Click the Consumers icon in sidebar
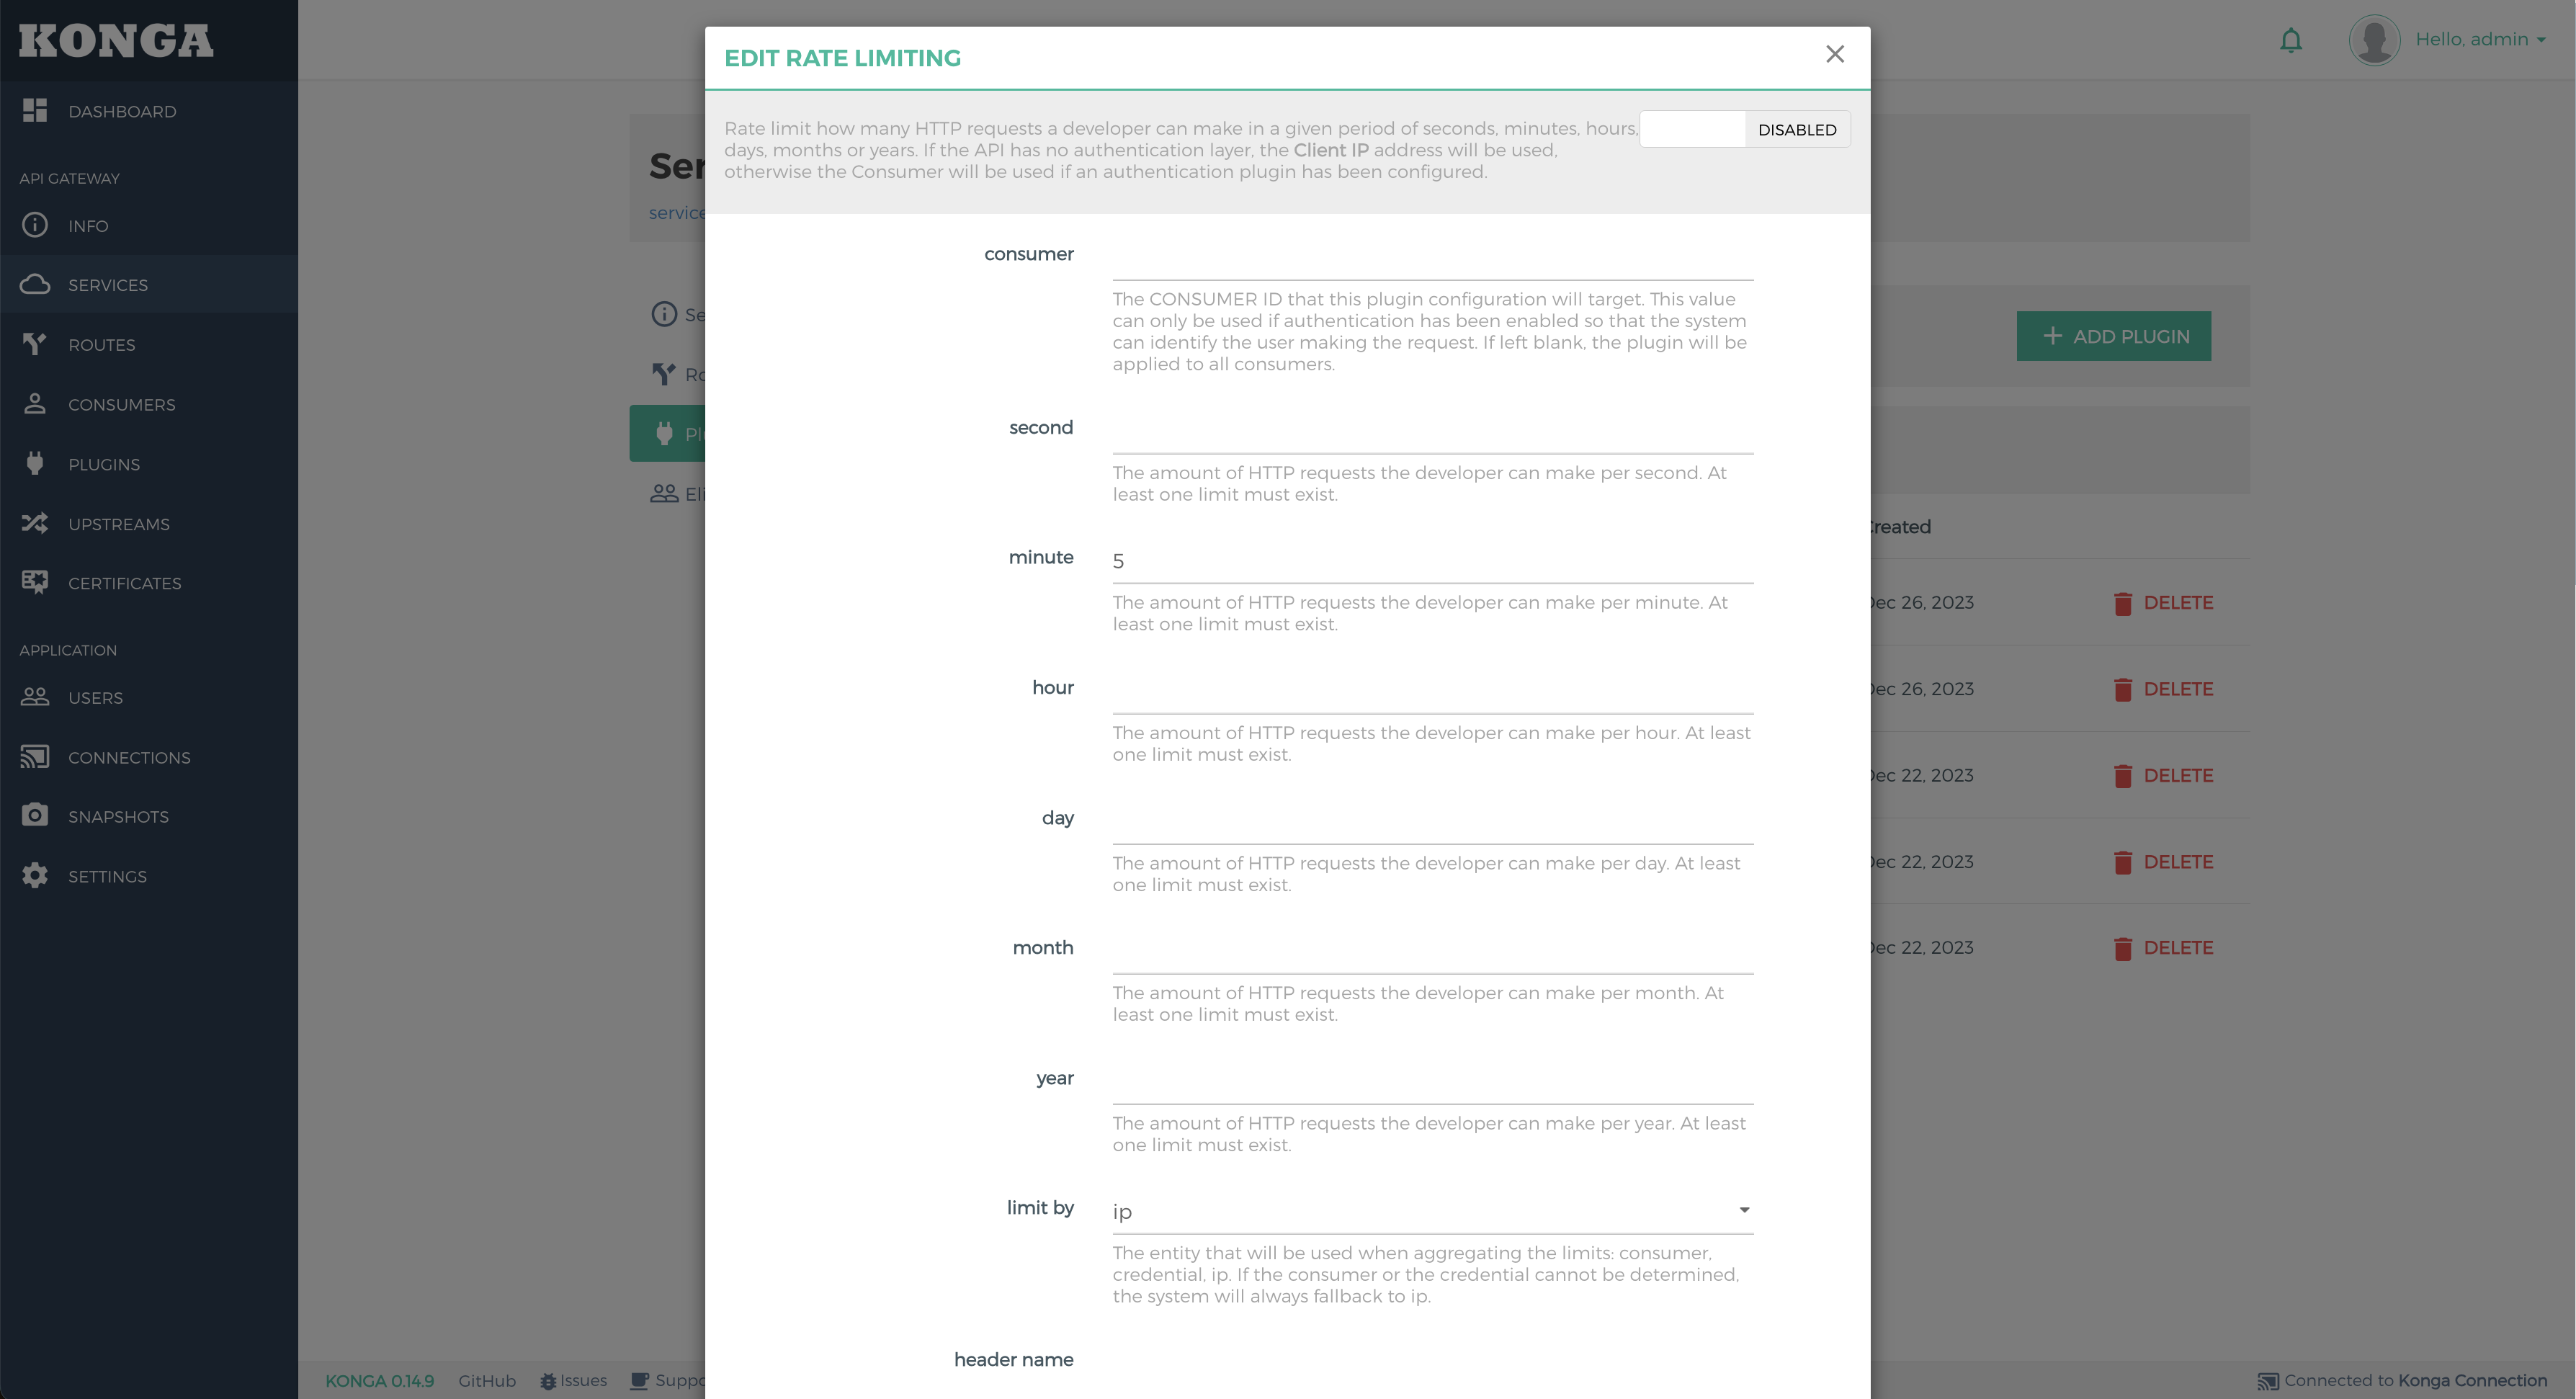 pyautogui.click(x=35, y=403)
